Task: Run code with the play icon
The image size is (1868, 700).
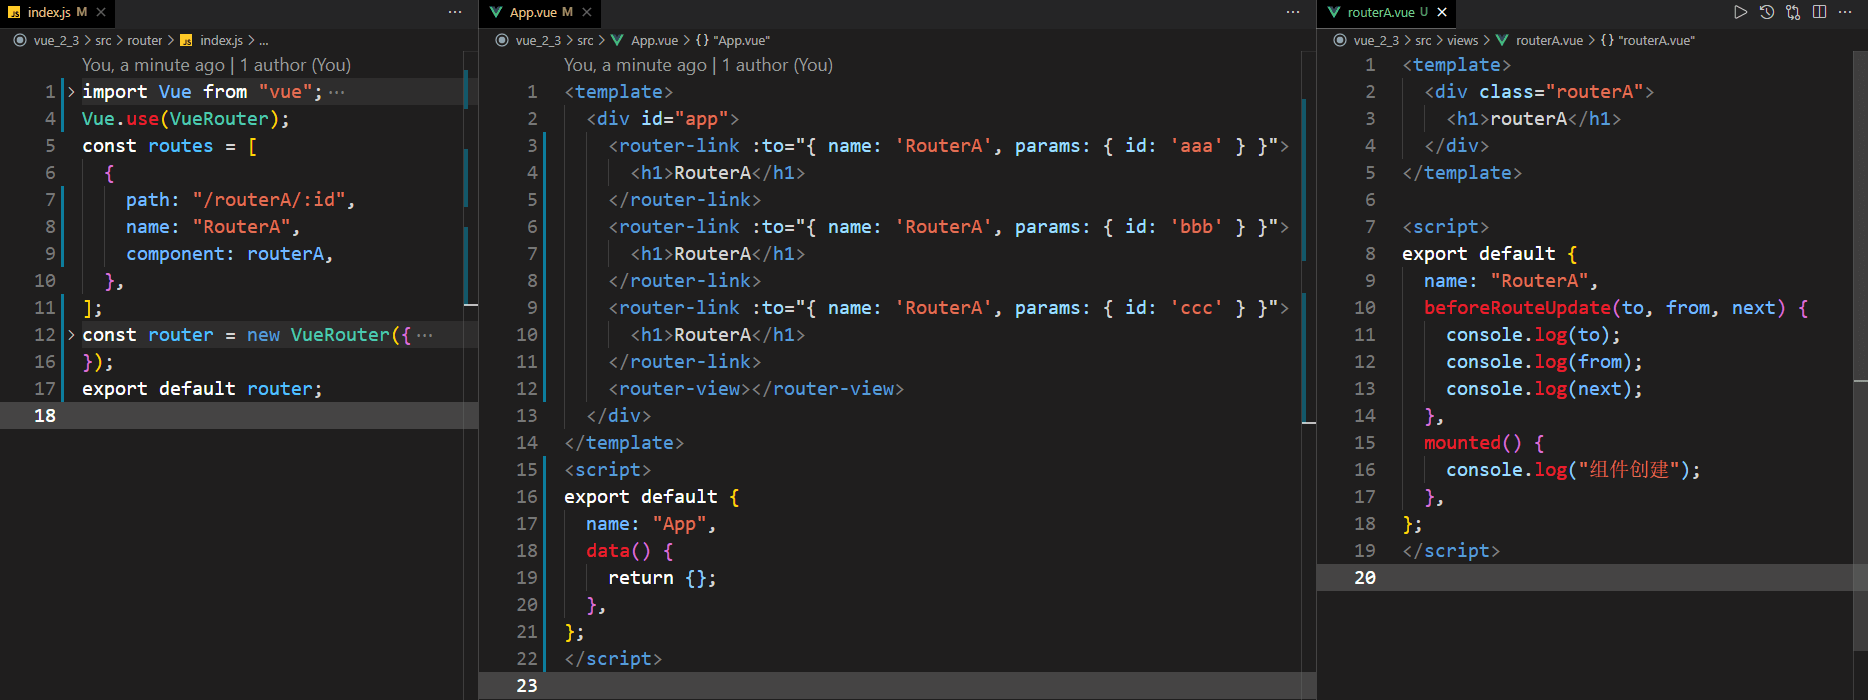Action: click(x=1741, y=12)
